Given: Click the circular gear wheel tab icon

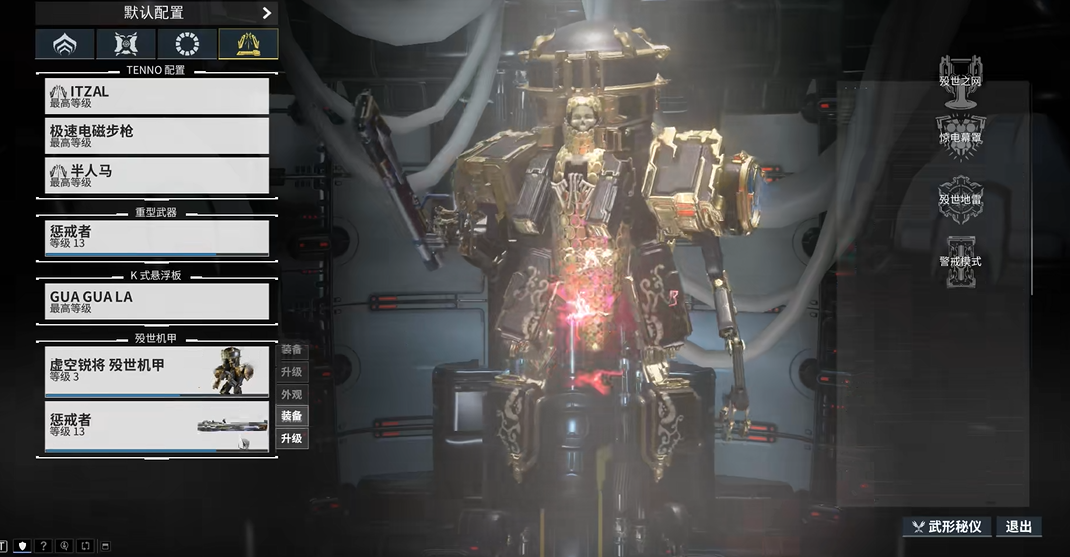Looking at the screenshot, I should pyautogui.click(x=187, y=44).
